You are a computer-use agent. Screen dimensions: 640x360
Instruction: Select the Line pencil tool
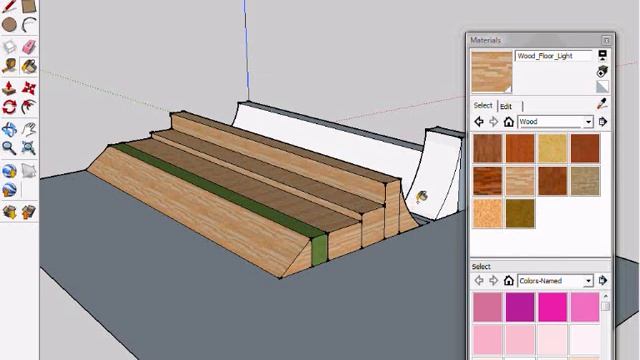[x=9, y=6]
